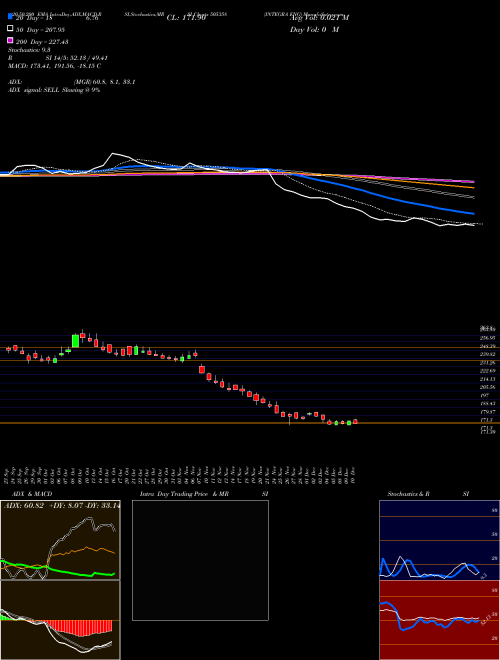
Task: Click the 'ADX & MACD' panel title
Action: [32, 494]
